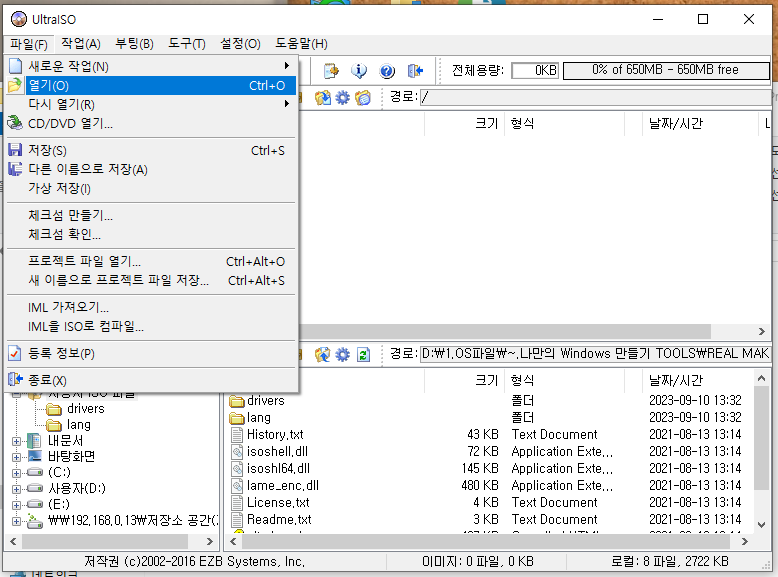Image resolution: width=778 pixels, height=577 pixels.
Task: Click the folder properties icon beside image path
Action: (x=363, y=98)
